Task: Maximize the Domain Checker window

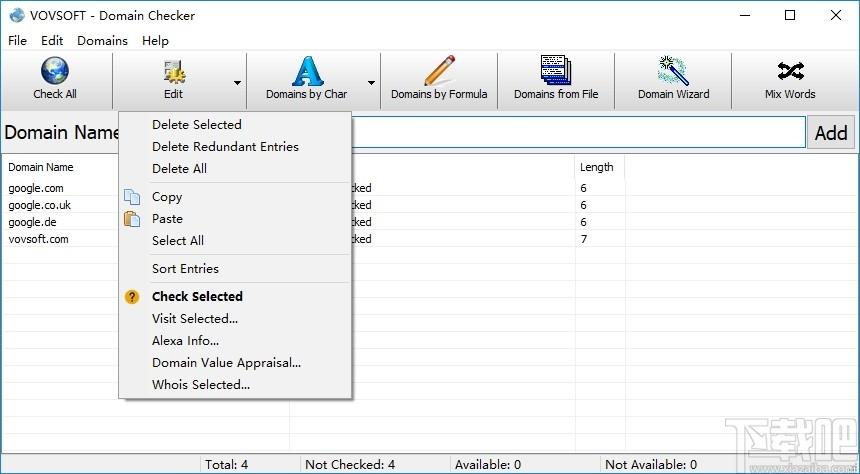Action: point(790,15)
